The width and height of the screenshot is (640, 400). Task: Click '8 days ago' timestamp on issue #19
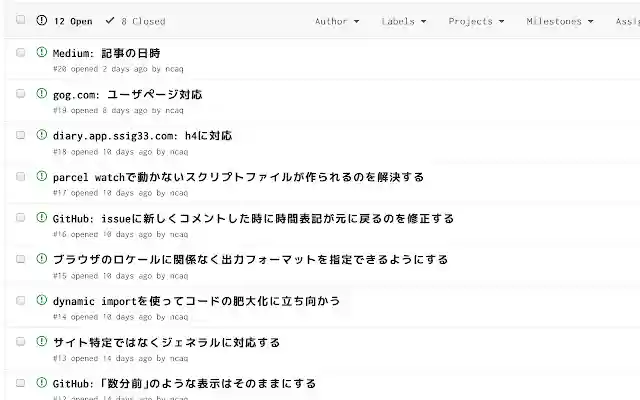125,110
